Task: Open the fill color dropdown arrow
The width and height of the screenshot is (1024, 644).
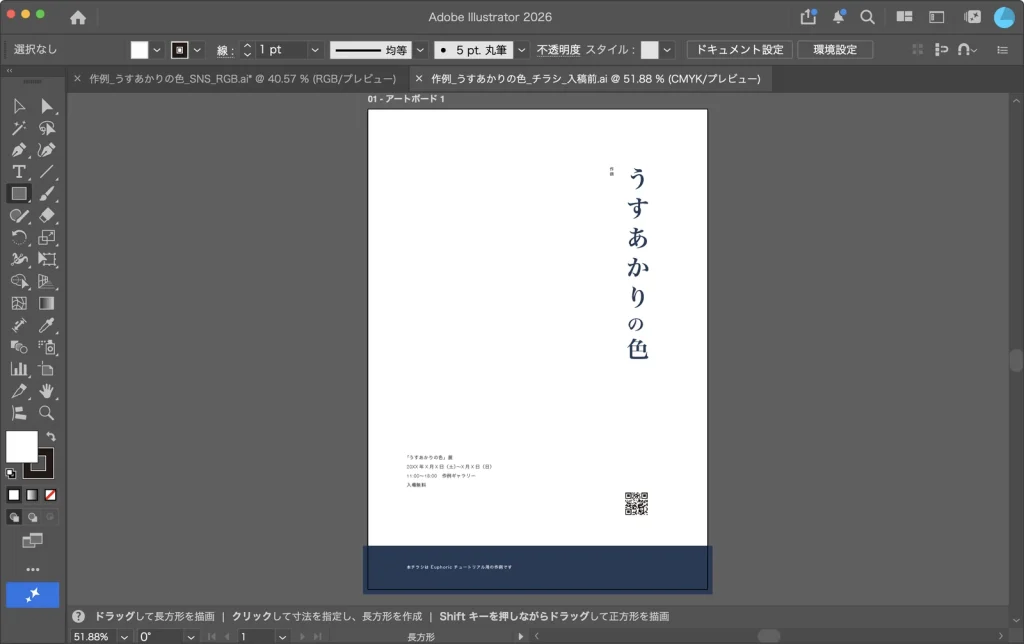Action: [x=157, y=50]
